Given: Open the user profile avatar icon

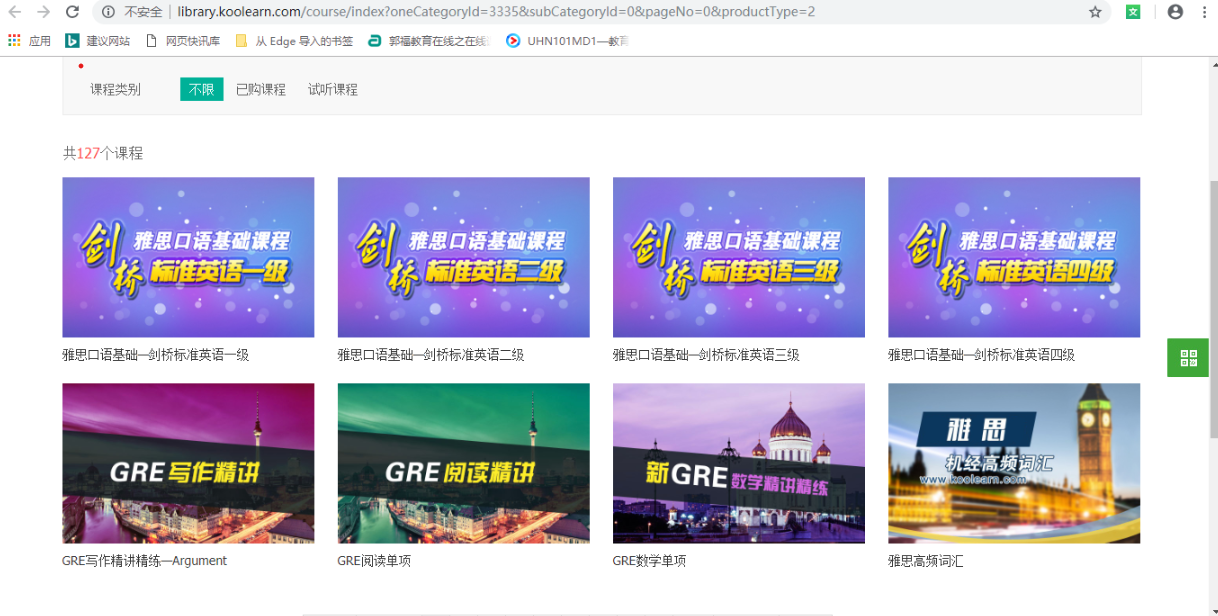Looking at the screenshot, I should click(1175, 12).
